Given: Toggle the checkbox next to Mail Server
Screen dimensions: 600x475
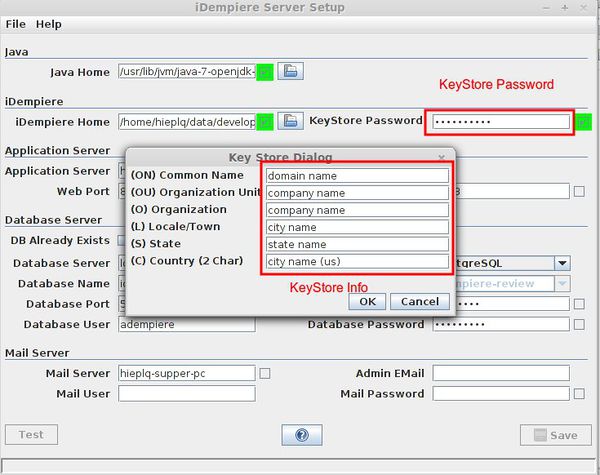Looking at the screenshot, I should tap(265, 373).
